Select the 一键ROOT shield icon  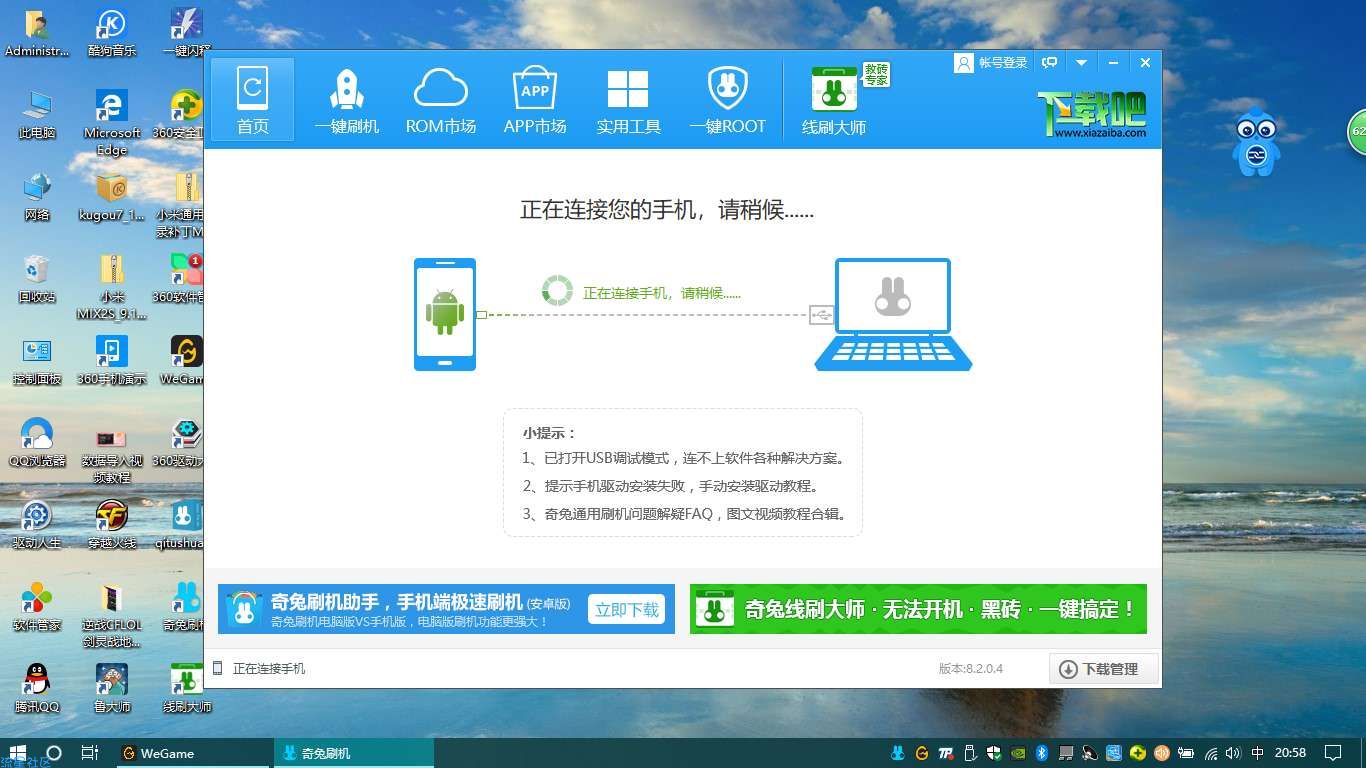[727, 101]
